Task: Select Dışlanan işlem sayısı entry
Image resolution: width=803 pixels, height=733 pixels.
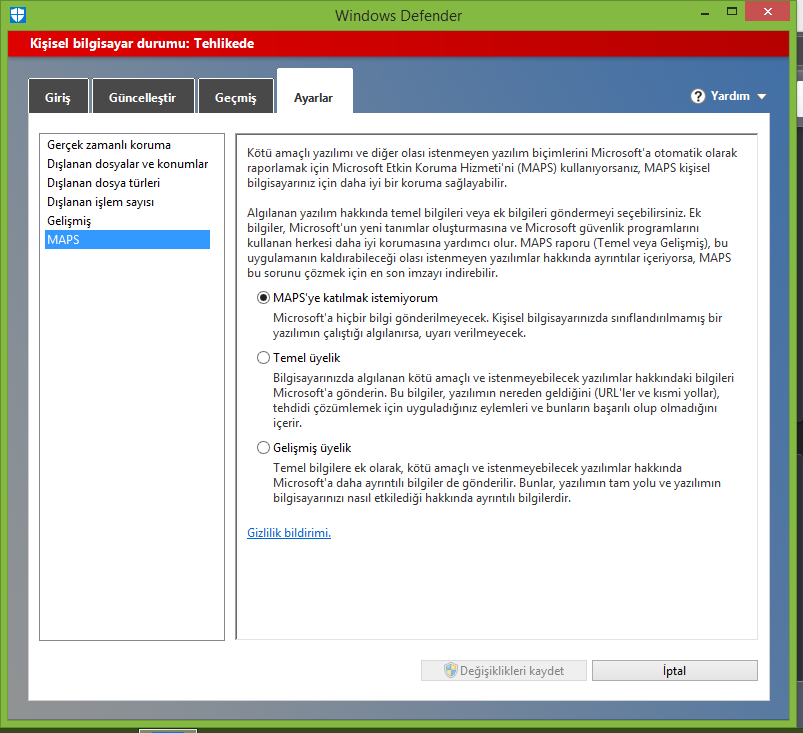Action: 128,202
